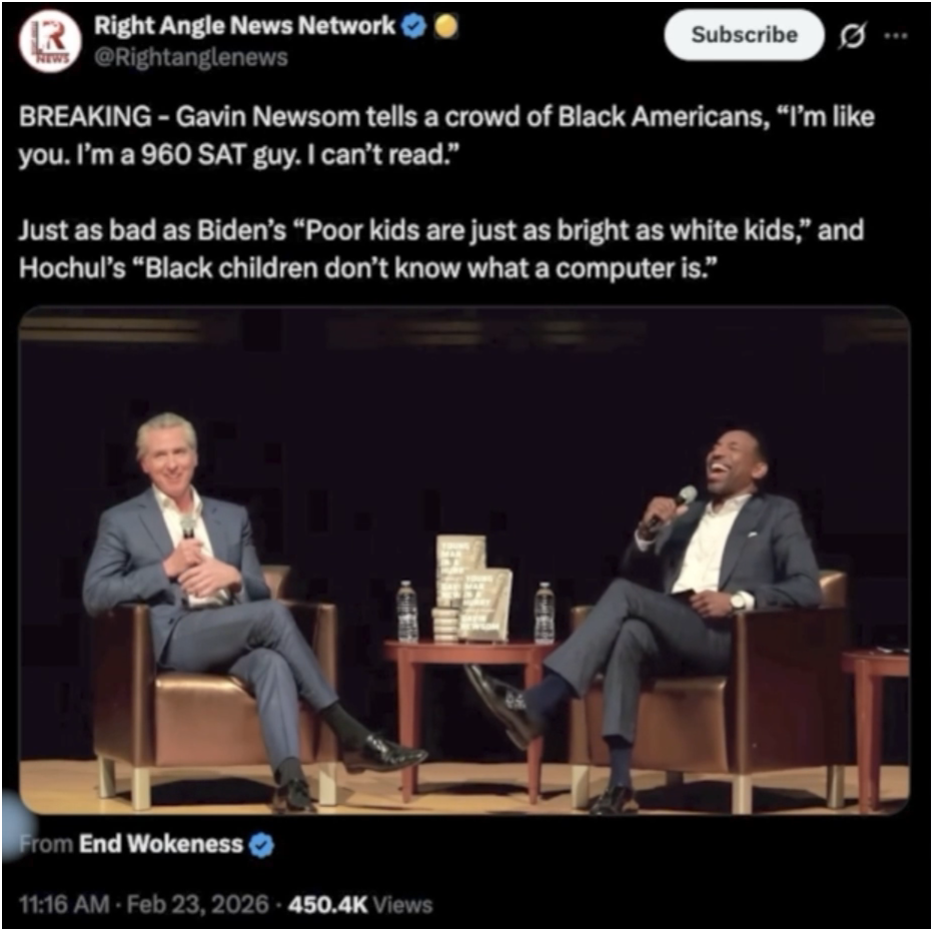Click the gold badge next to the account name
Viewport: 933px width, 931px height.
point(446,26)
